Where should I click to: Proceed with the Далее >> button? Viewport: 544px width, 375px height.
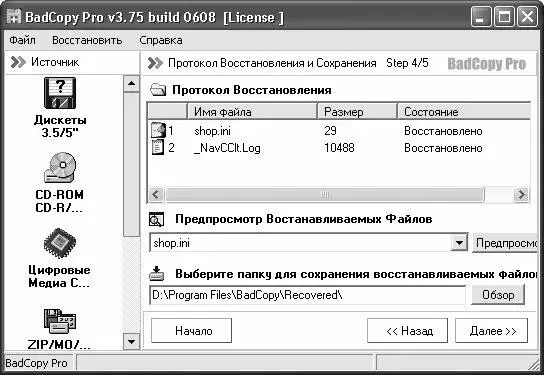(492, 331)
